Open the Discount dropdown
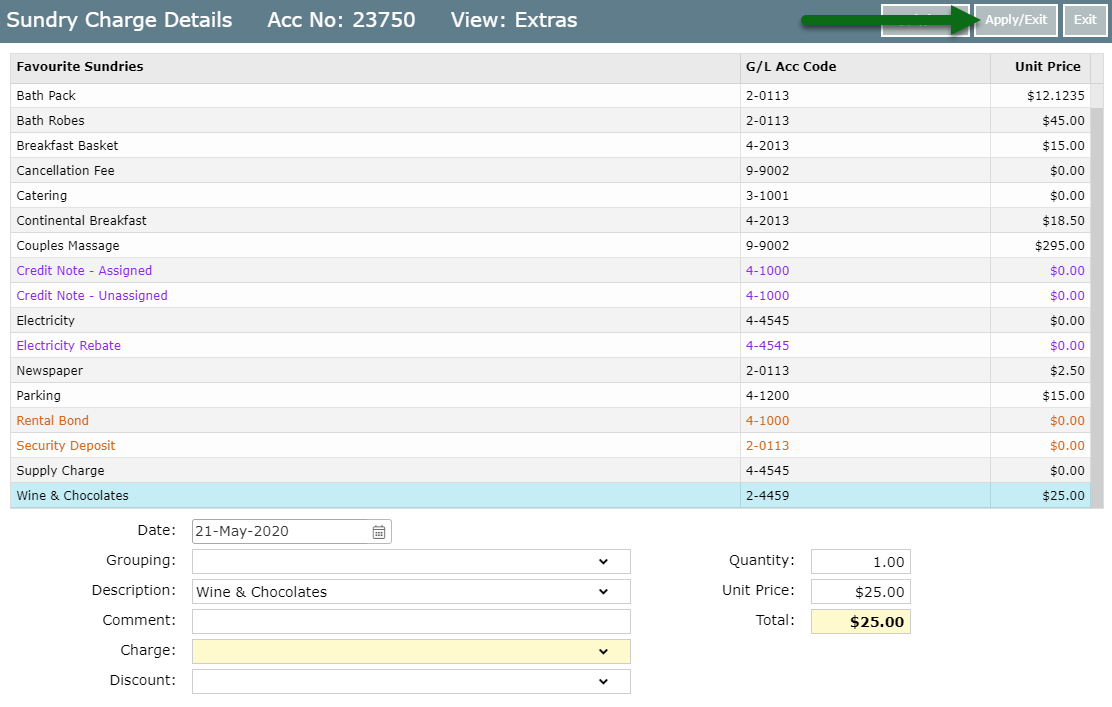The width and height of the screenshot is (1112, 707). tap(411, 681)
